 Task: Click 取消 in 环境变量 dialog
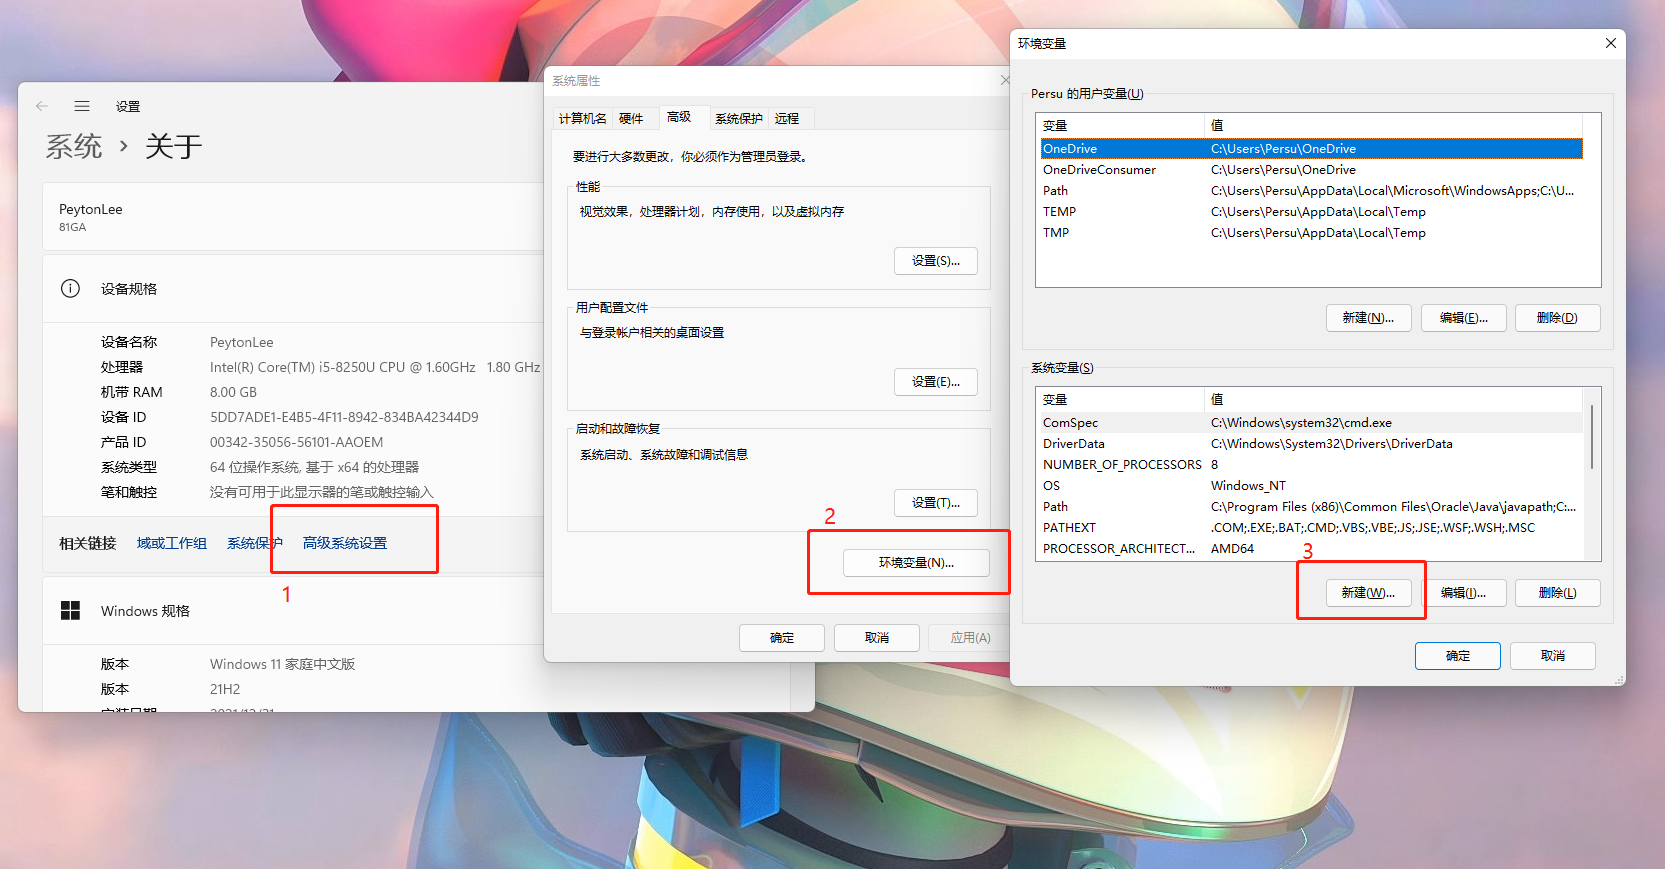tap(1553, 656)
